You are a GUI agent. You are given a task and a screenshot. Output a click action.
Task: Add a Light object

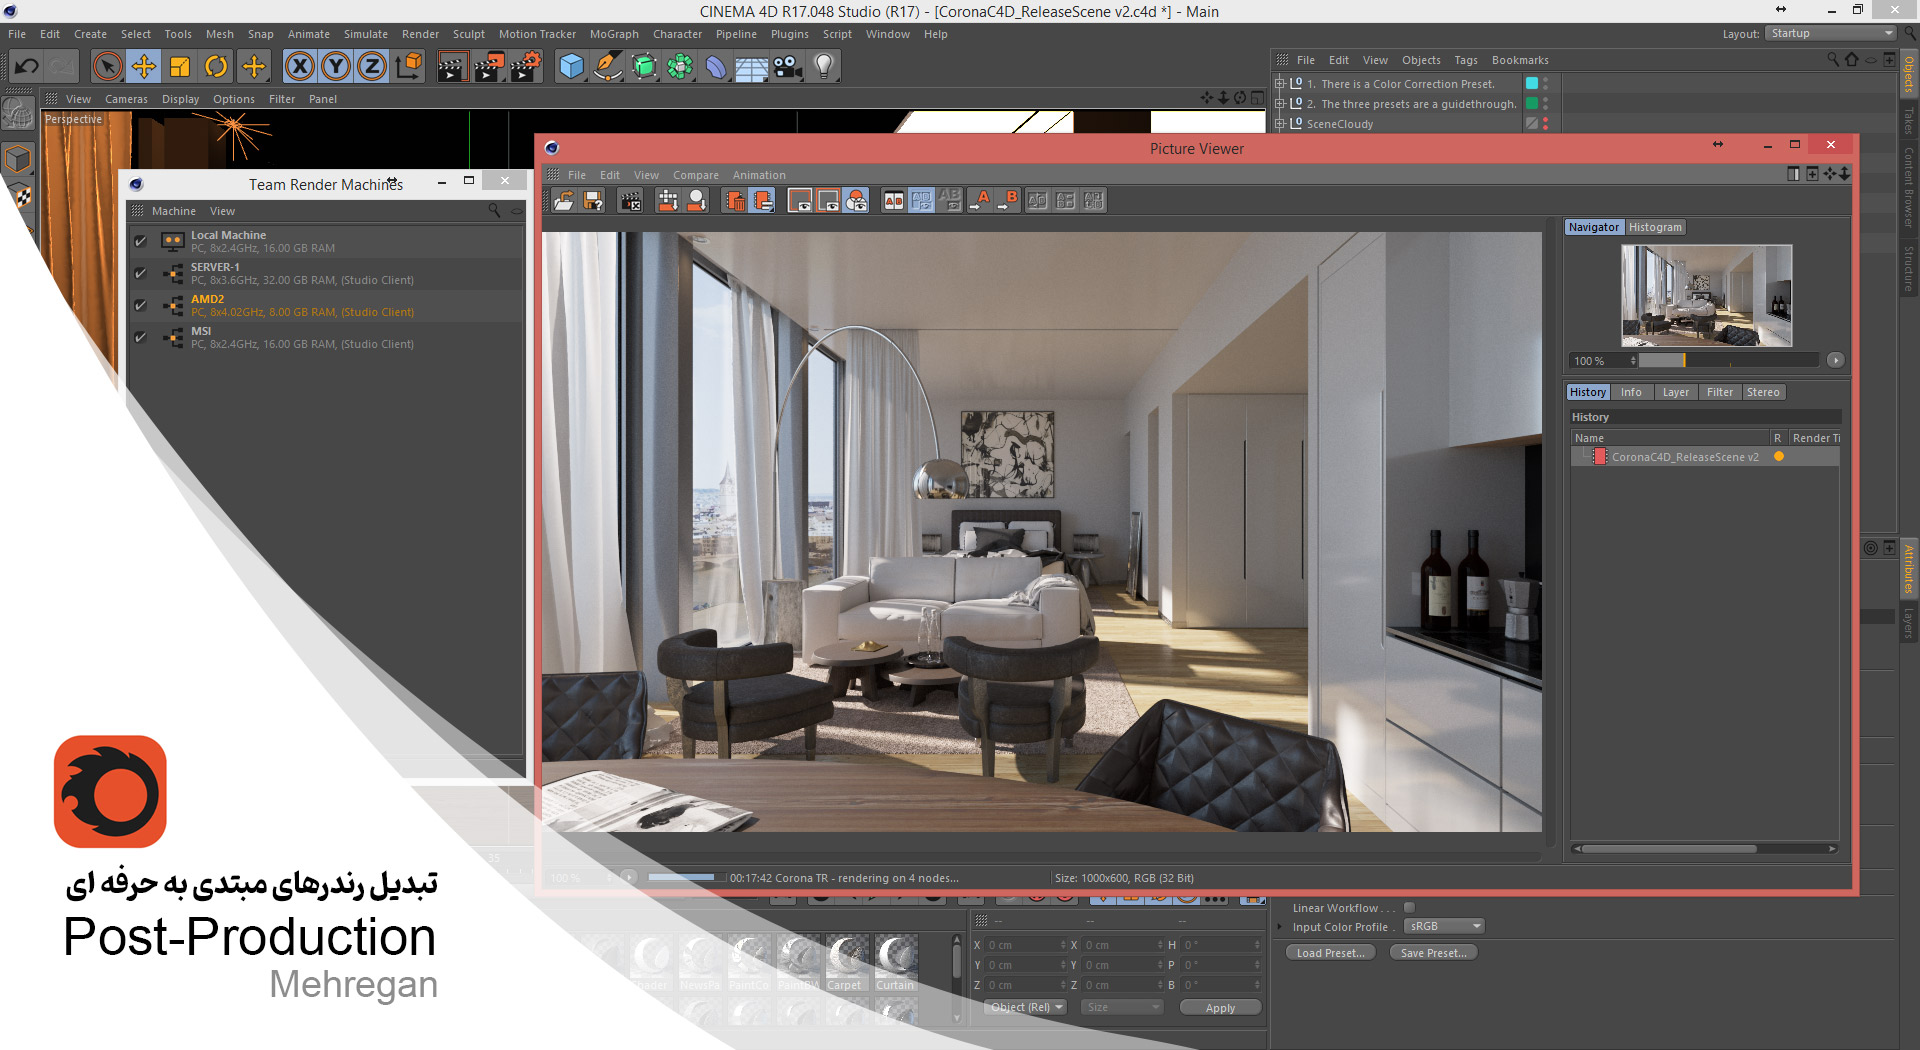pos(823,67)
